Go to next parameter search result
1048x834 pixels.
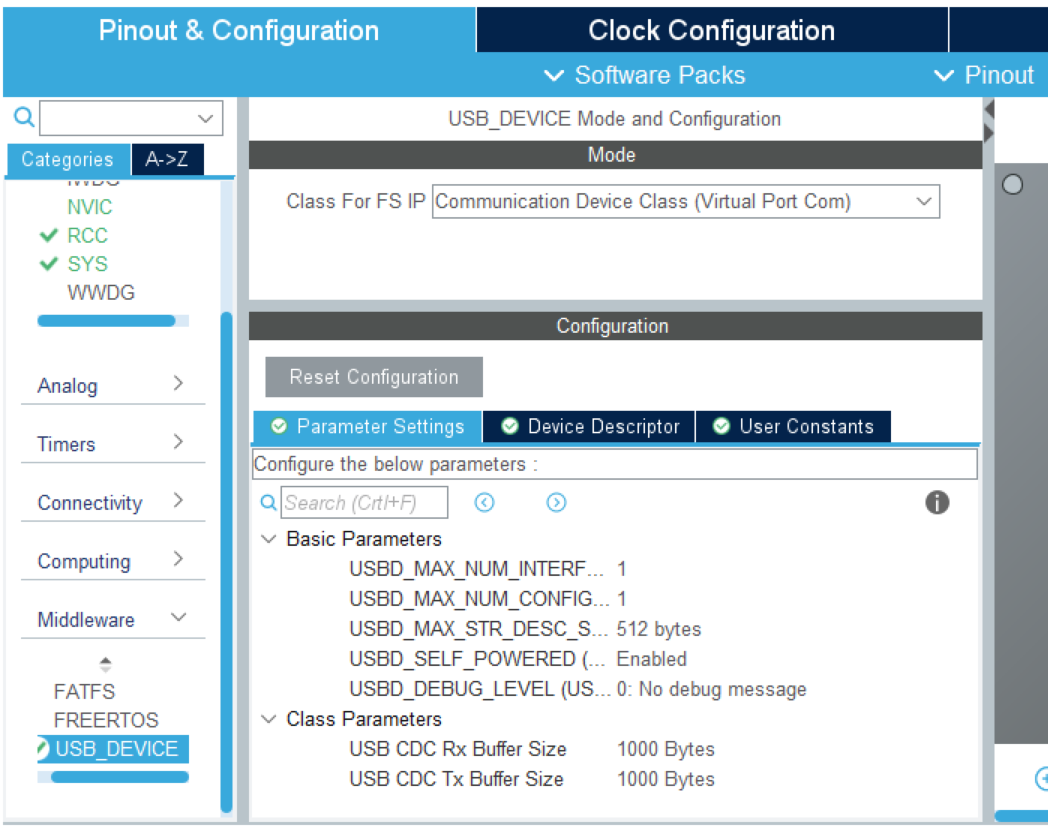556,502
